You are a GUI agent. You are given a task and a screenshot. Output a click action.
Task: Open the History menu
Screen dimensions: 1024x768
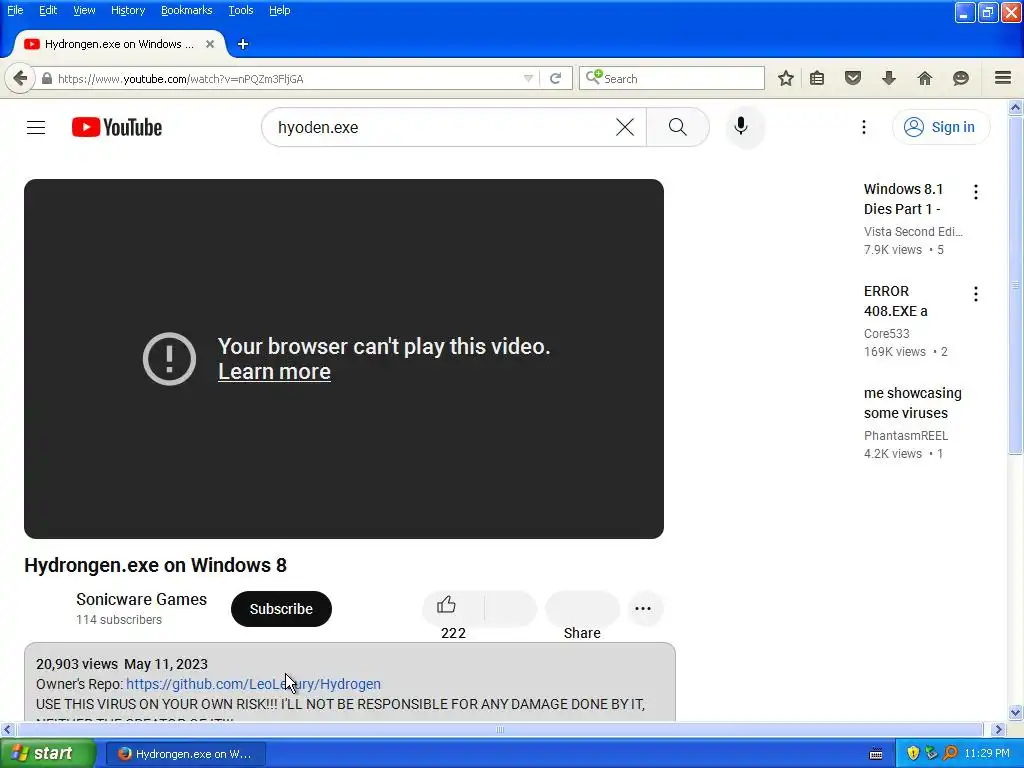127,10
